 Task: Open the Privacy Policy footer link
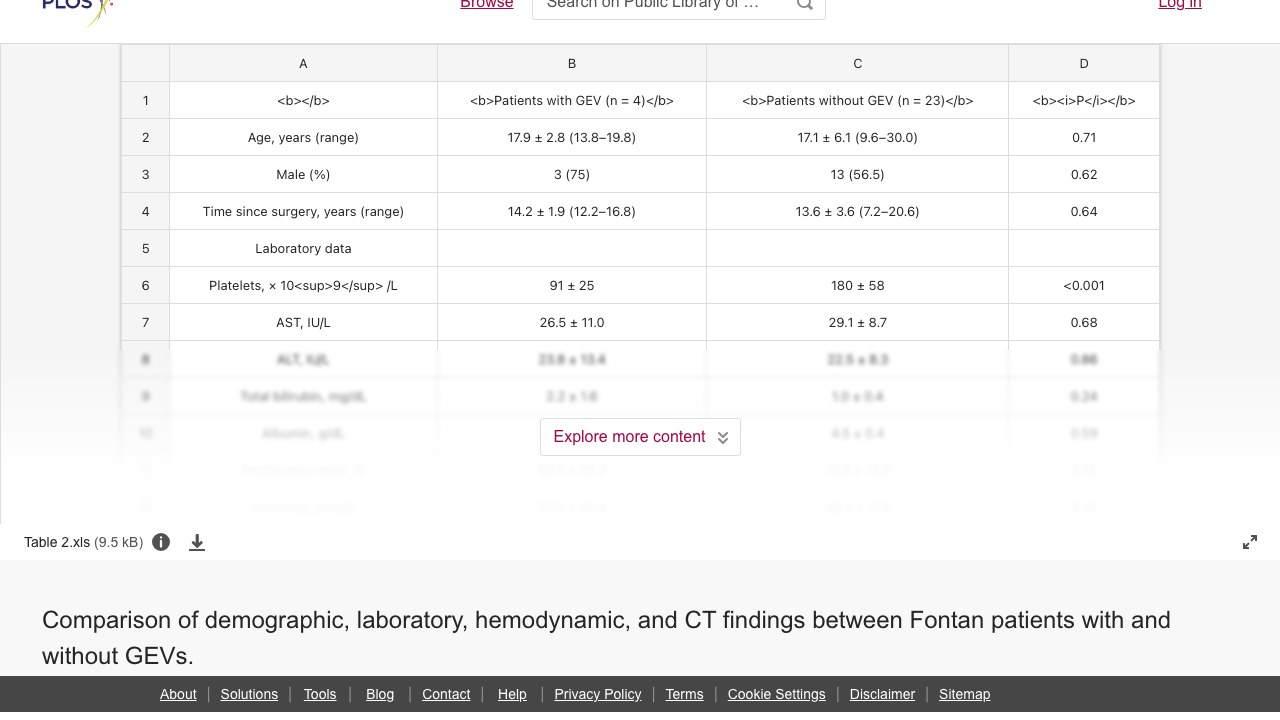tap(598, 694)
